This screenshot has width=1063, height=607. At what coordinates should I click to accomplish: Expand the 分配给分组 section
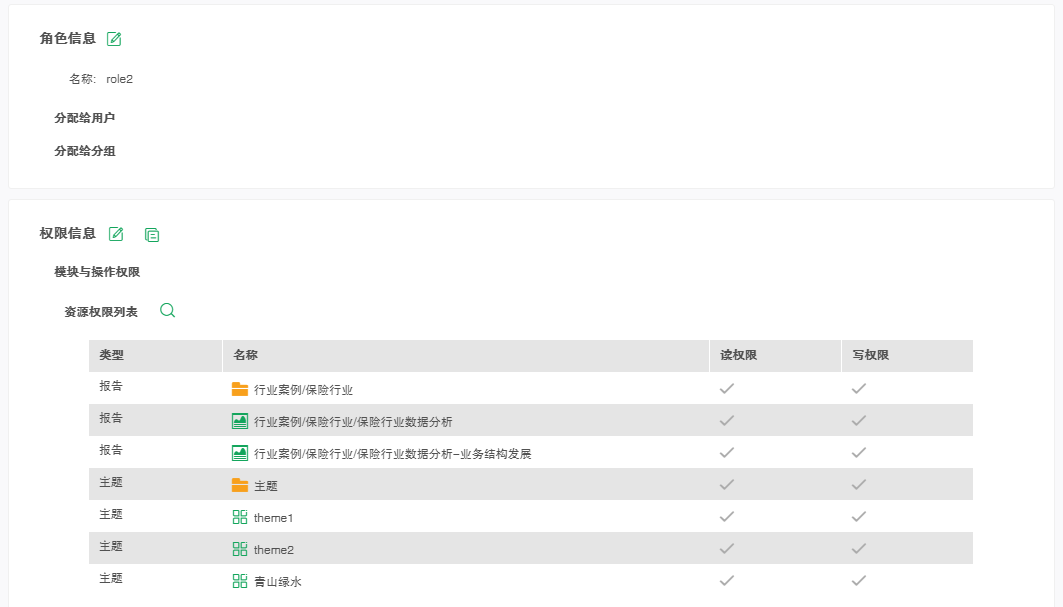[85, 152]
